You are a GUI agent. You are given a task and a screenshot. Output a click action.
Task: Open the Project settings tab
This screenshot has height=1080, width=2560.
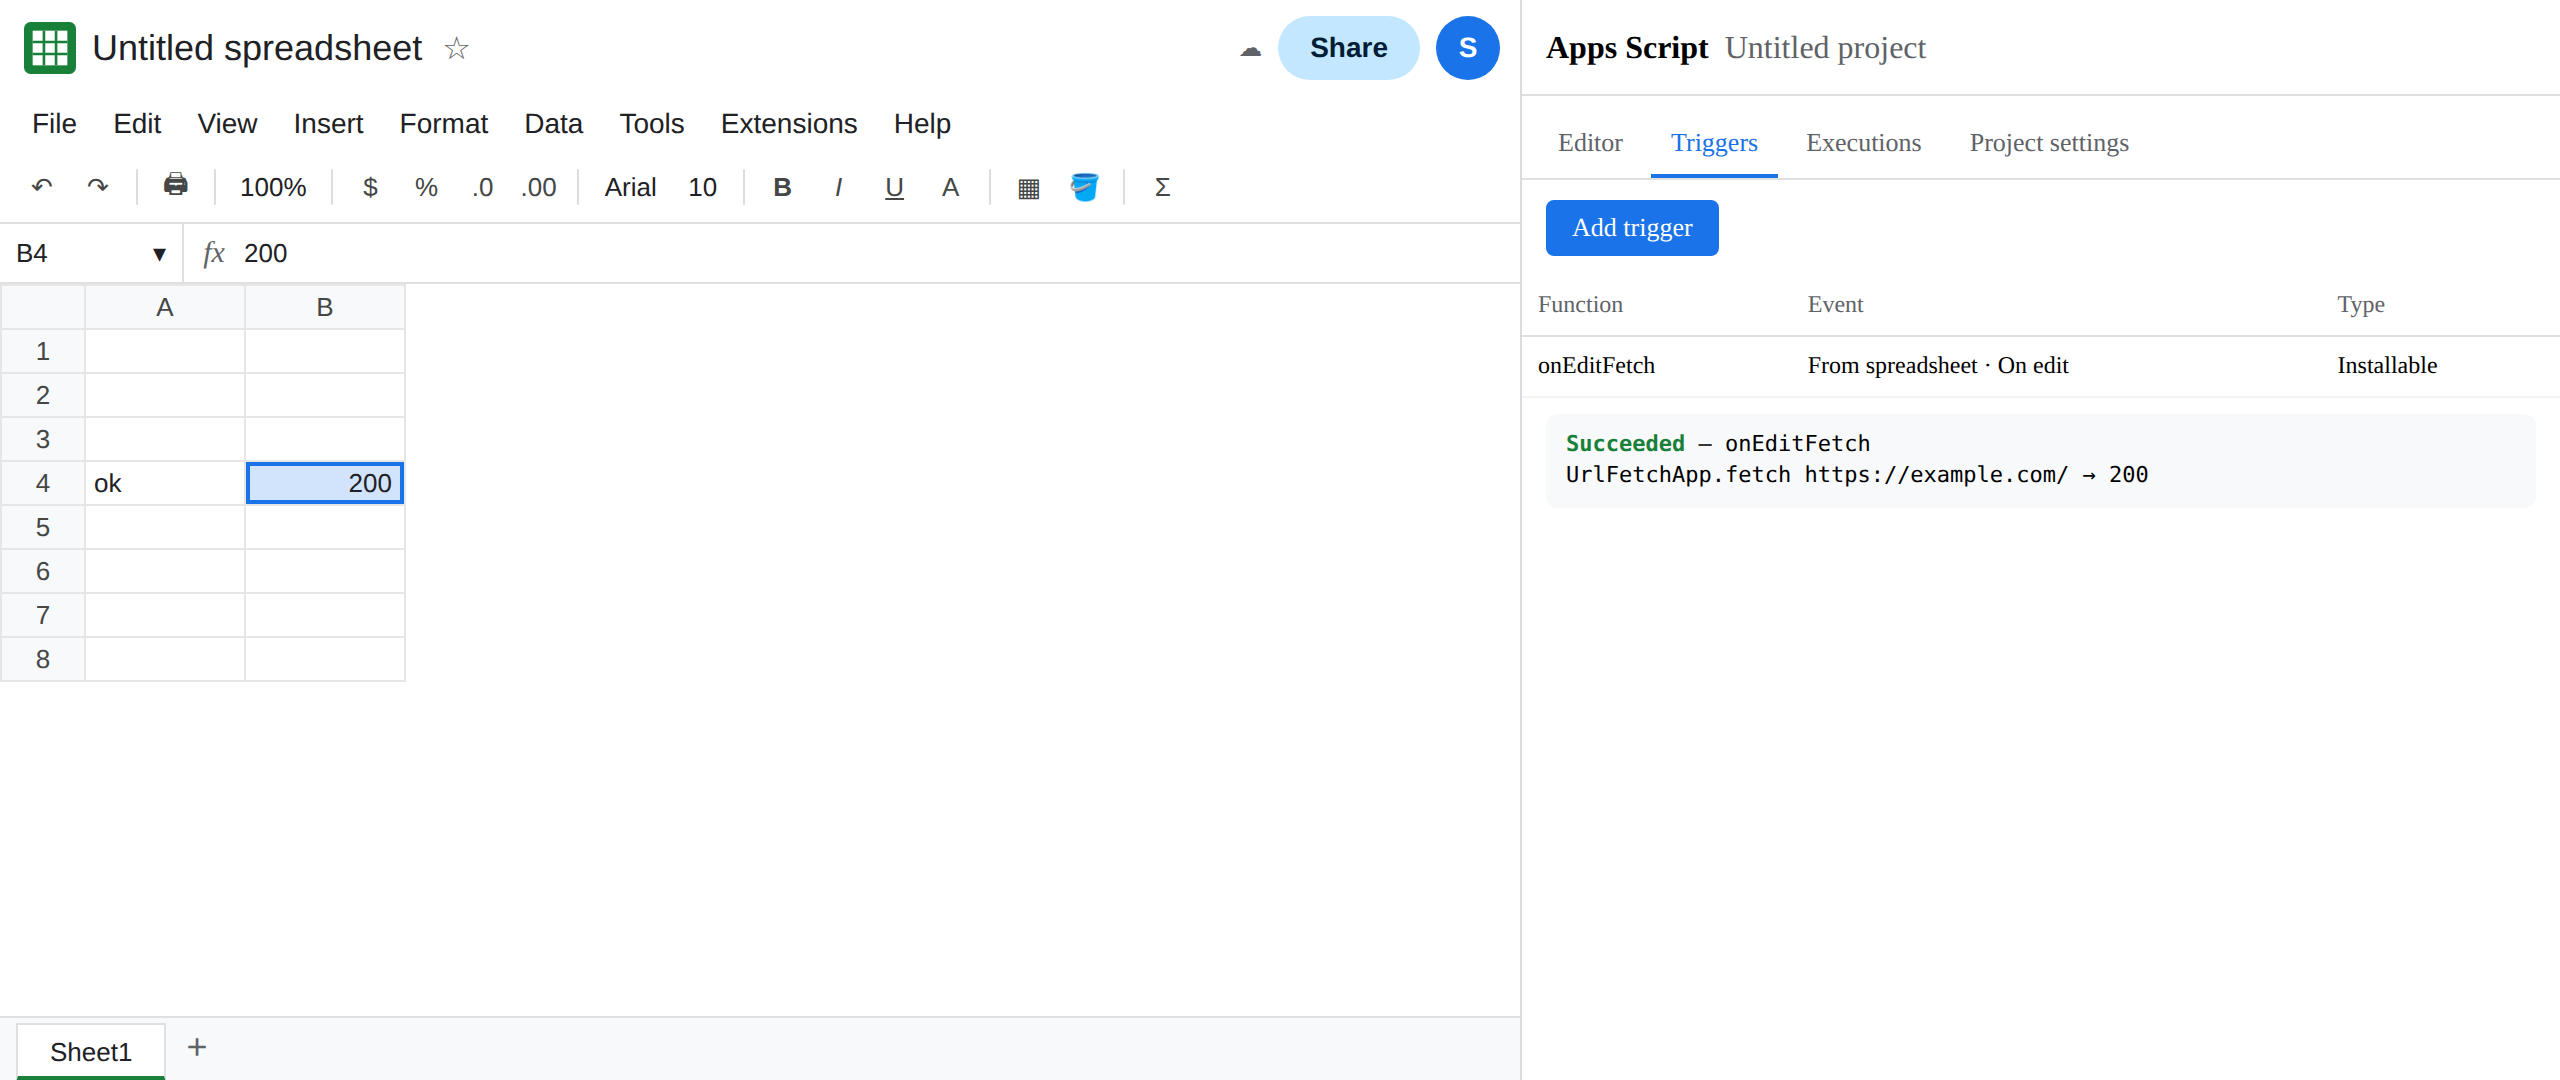pos(2049,143)
